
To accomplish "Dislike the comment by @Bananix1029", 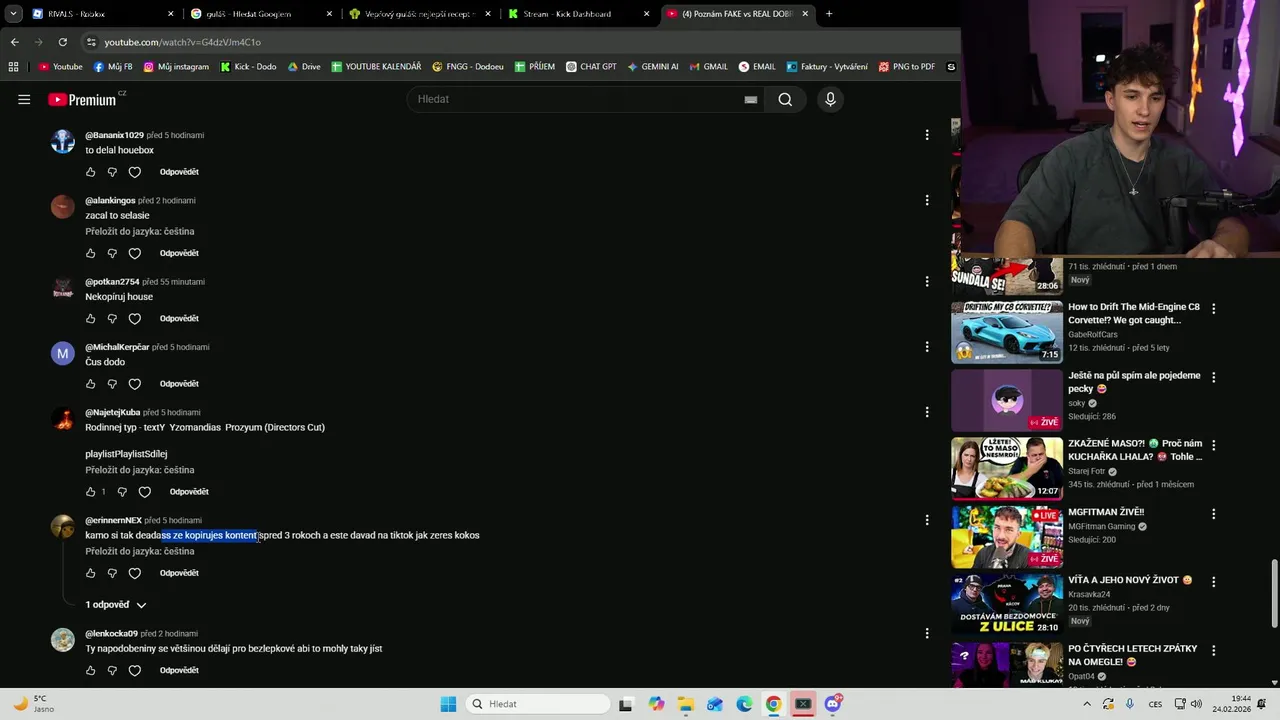I will click(112, 172).
